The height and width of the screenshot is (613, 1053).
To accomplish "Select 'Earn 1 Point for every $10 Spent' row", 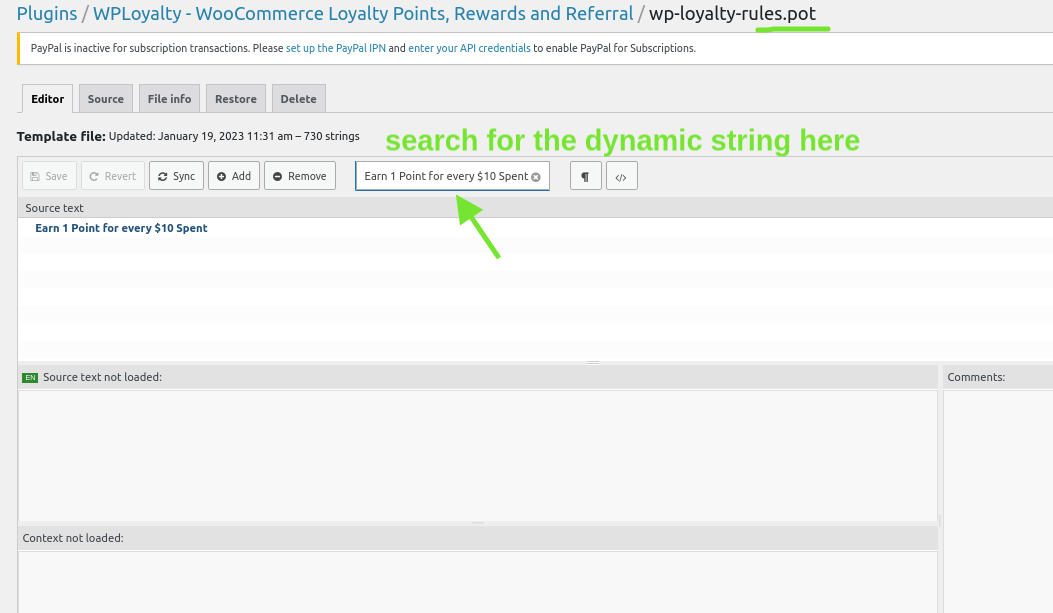I will point(535,228).
